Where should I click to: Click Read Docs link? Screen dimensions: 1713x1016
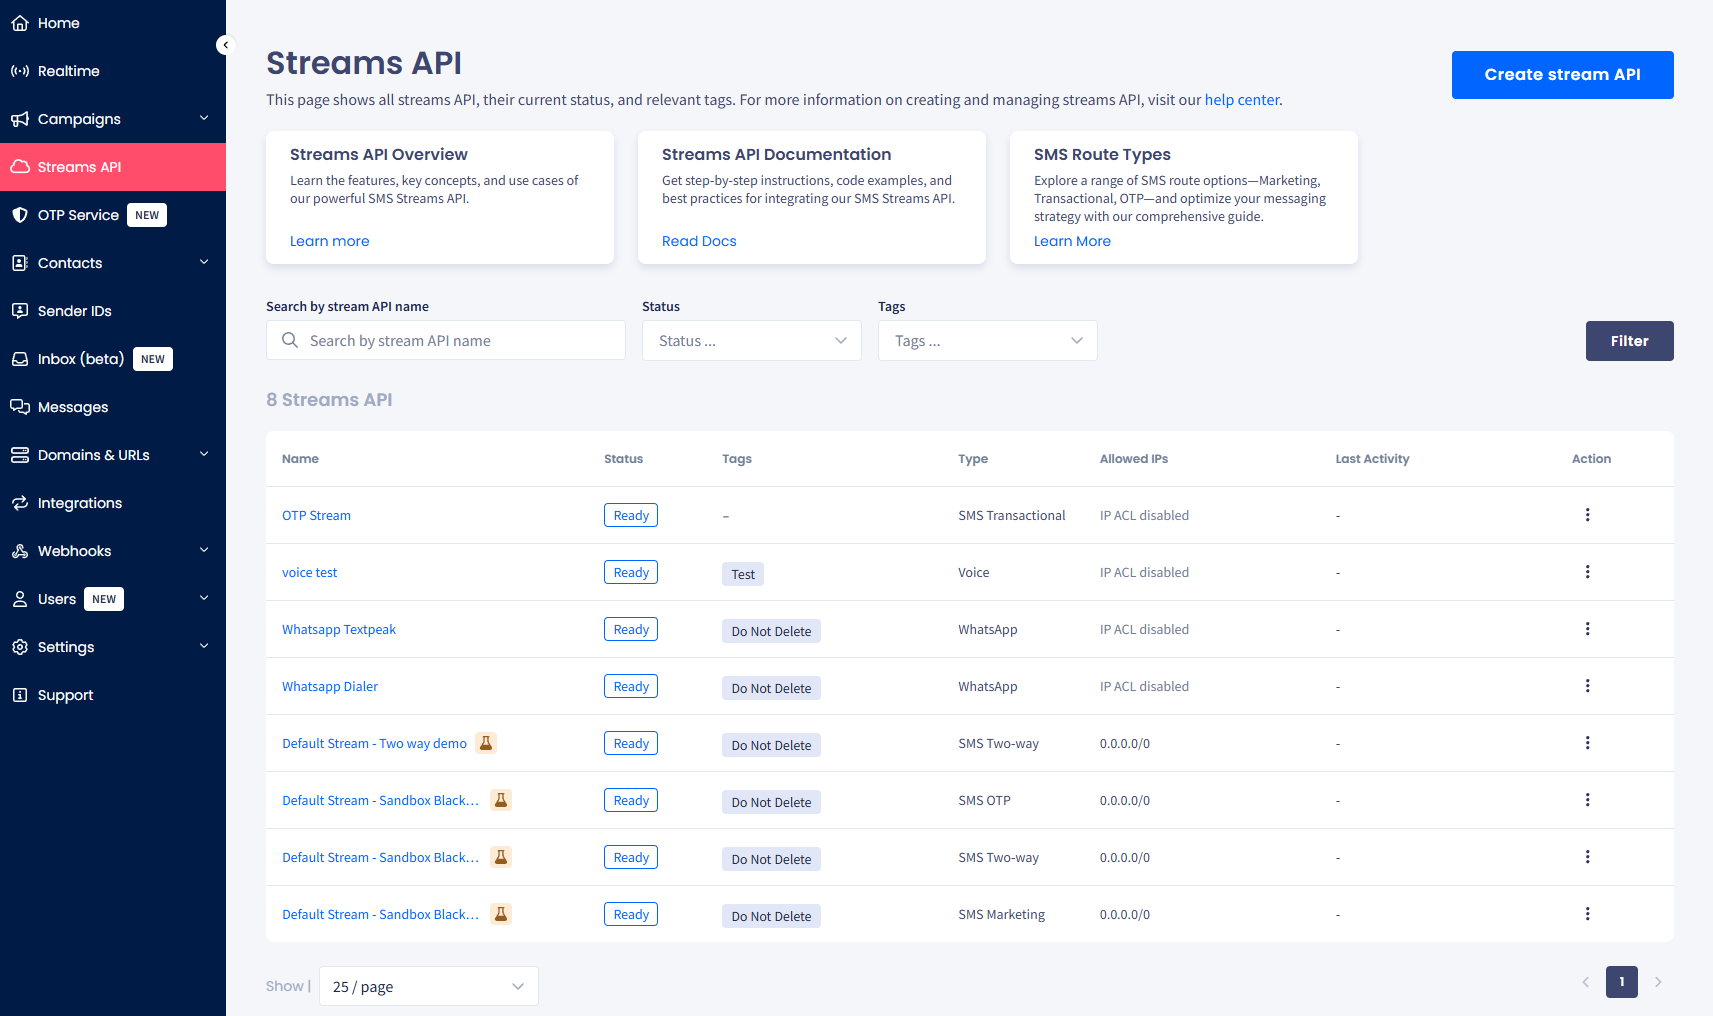pos(699,241)
